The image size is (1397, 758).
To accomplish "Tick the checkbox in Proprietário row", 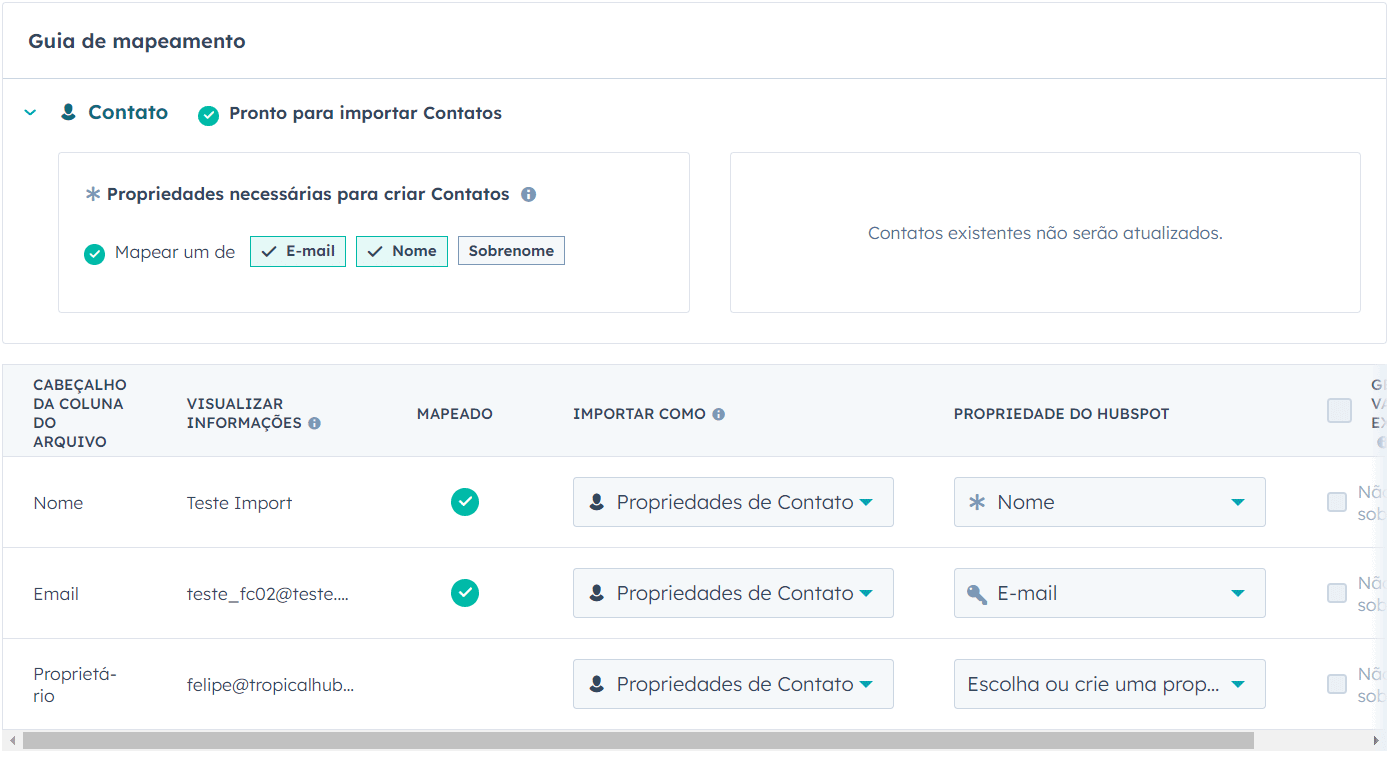I will coord(1337,684).
